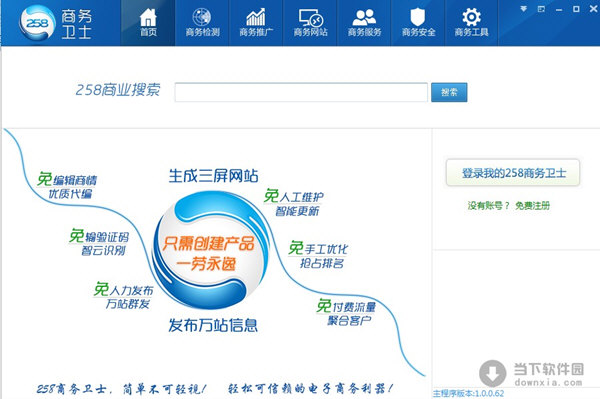600x399 pixels.
Task: Select the 商务服务 tab
Action: tap(364, 23)
